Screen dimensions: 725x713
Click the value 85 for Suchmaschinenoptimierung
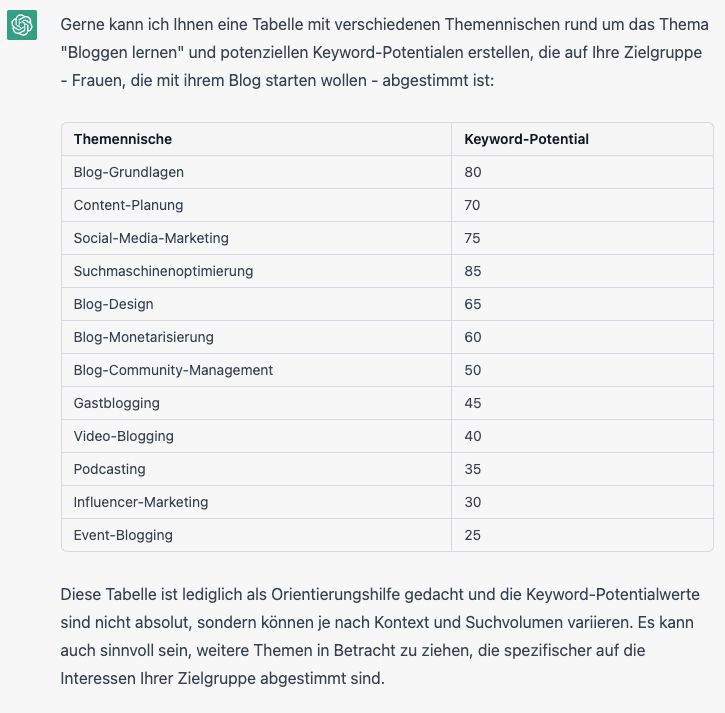[x=473, y=271]
